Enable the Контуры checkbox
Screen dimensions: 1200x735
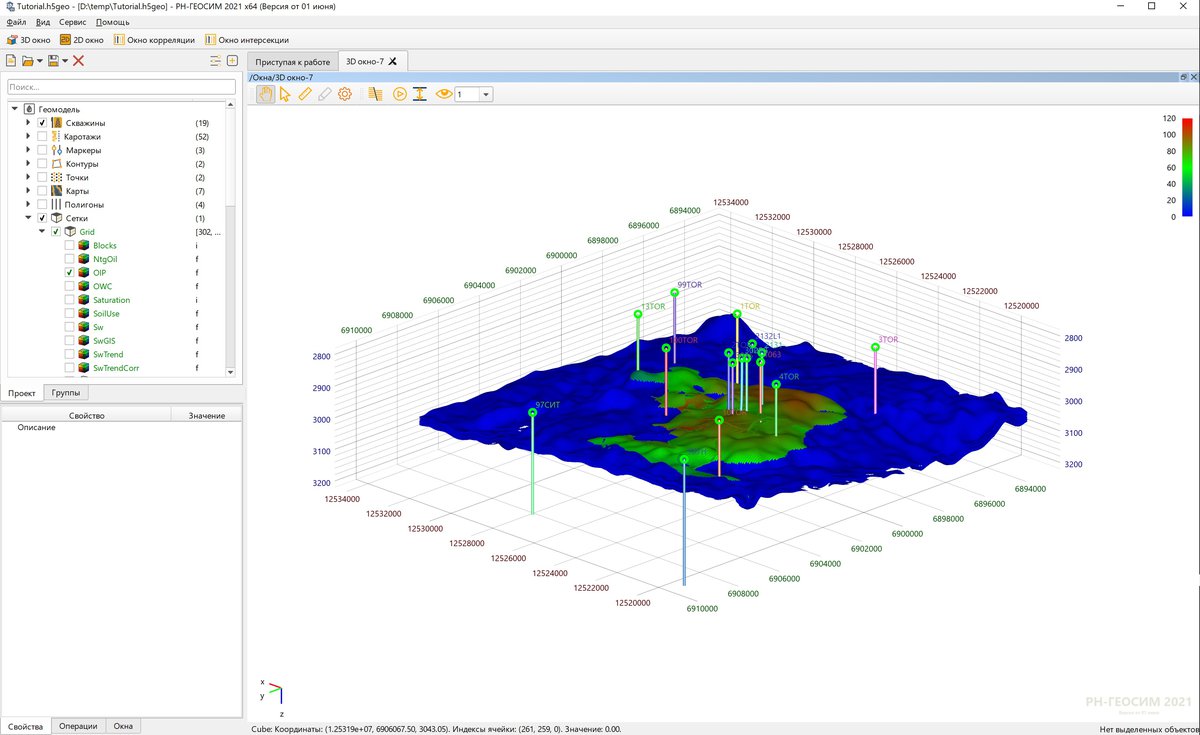click(40, 163)
